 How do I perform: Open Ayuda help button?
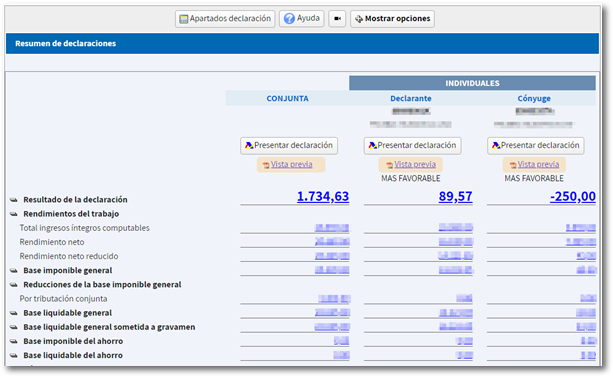[x=301, y=18]
